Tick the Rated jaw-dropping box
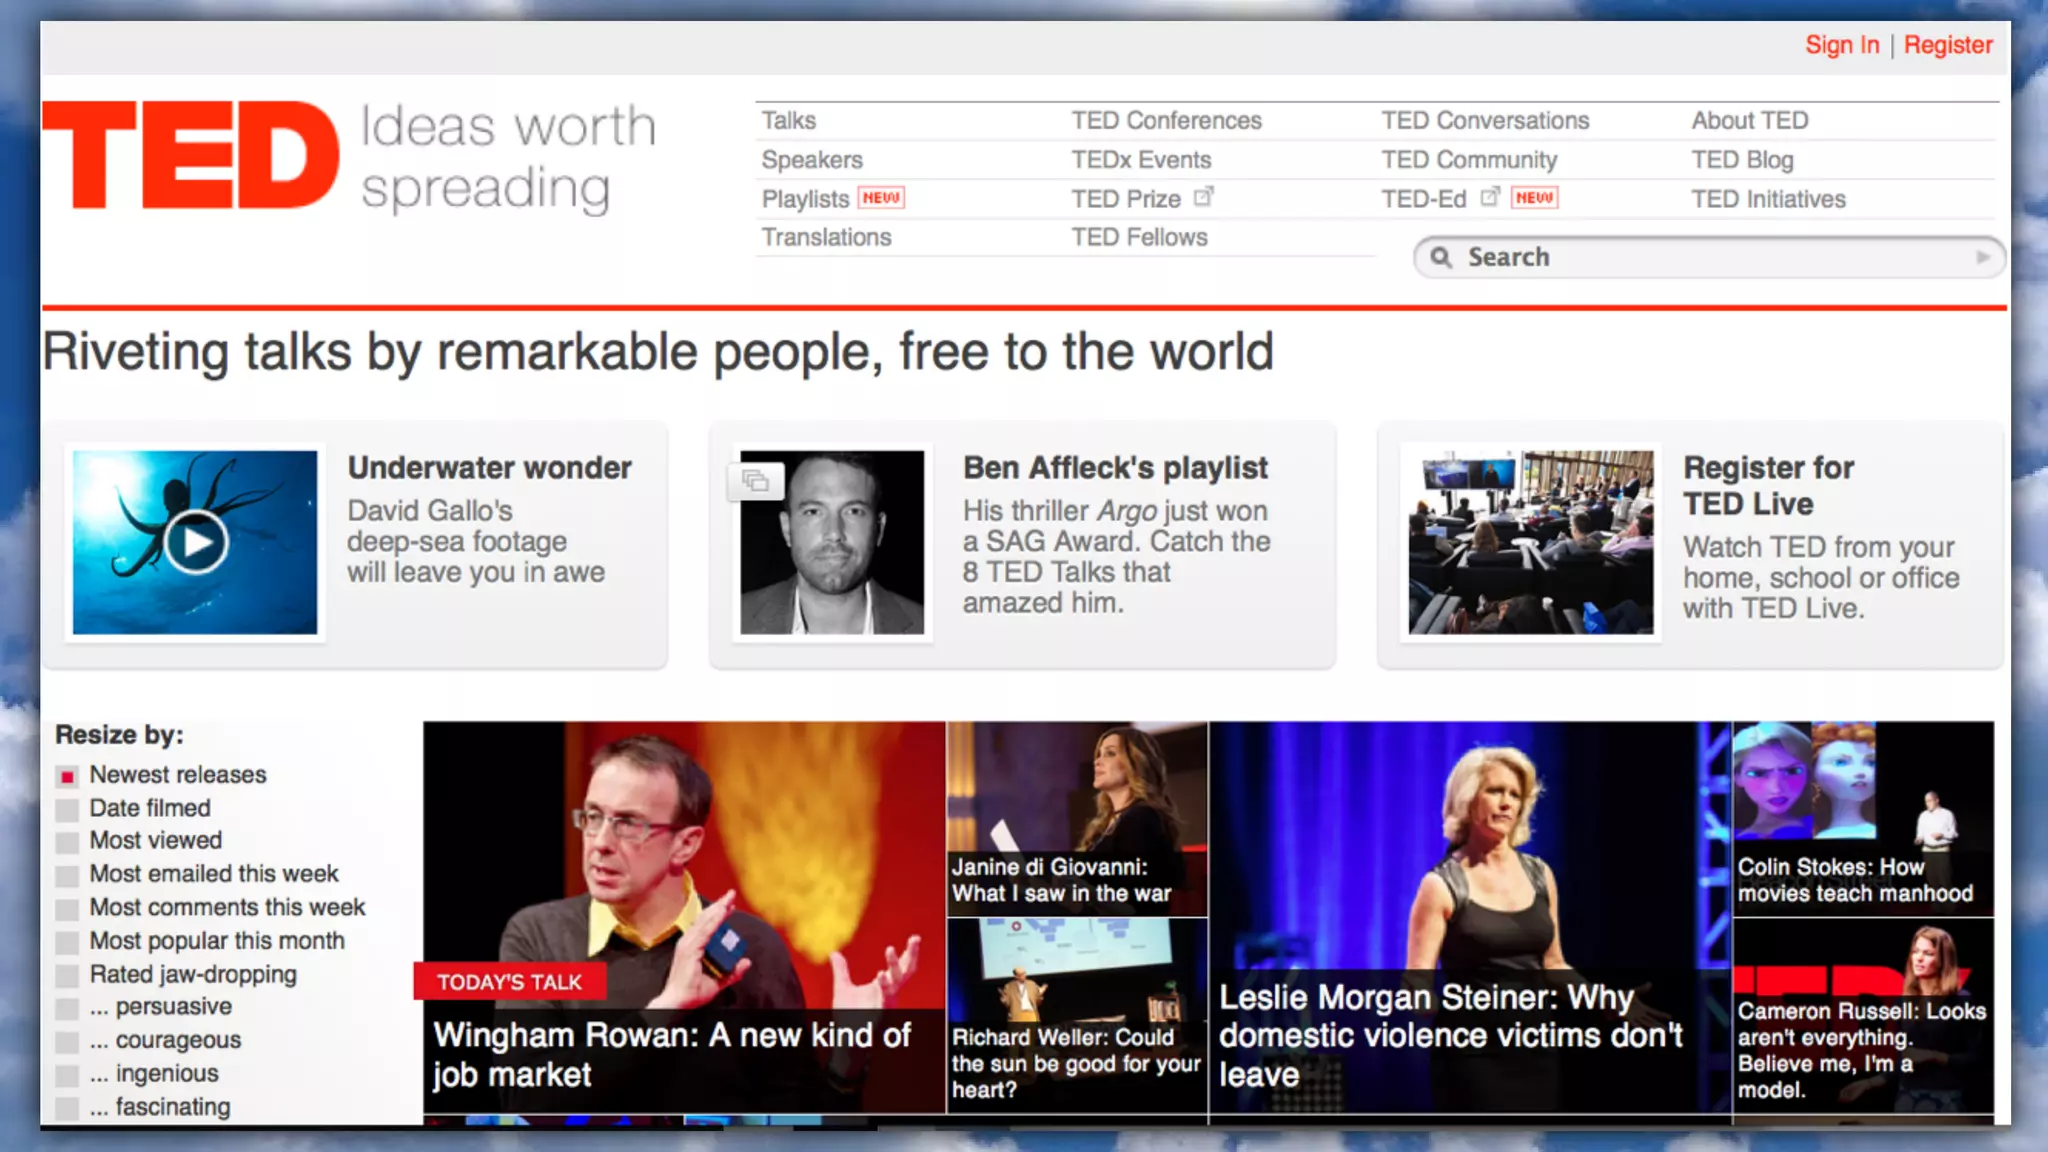Screen dimensions: 2048x1152 (x=67, y=975)
